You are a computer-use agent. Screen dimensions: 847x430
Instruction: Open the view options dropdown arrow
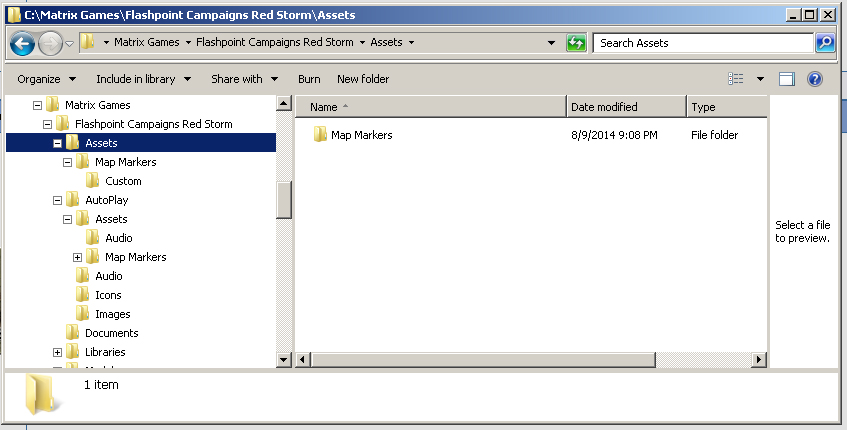[760, 79]
